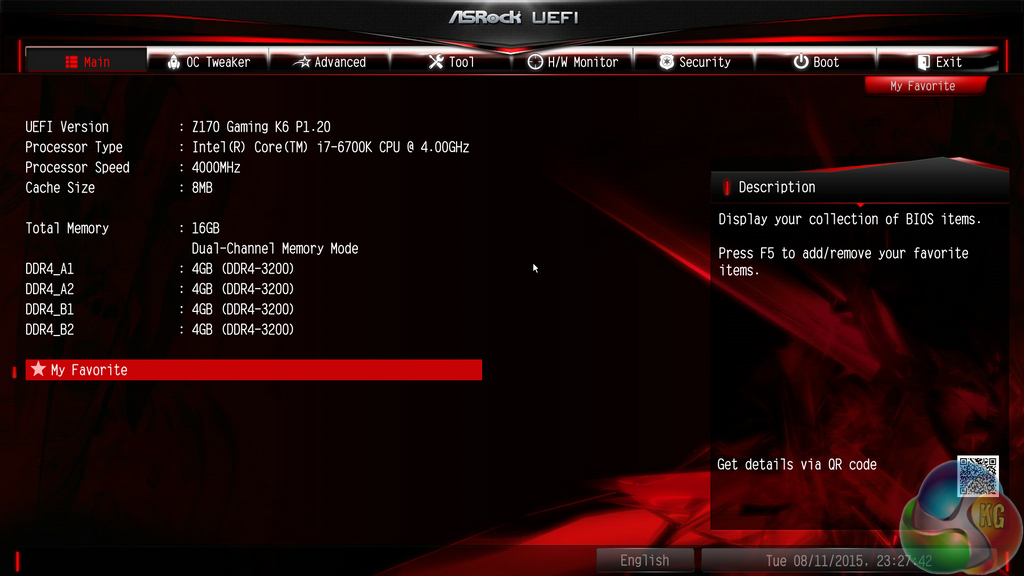
Task: Go to the Boot tab
Action: point(816,61)
